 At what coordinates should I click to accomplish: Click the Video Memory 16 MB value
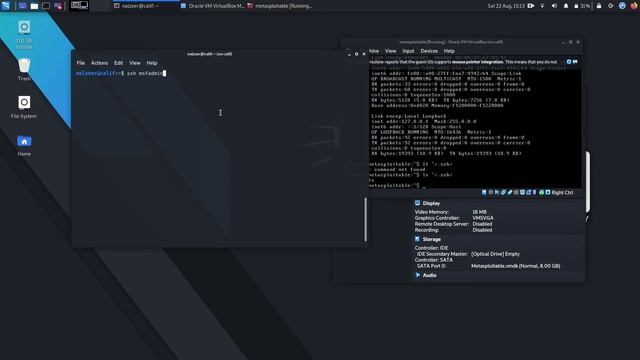coord(479,212)
